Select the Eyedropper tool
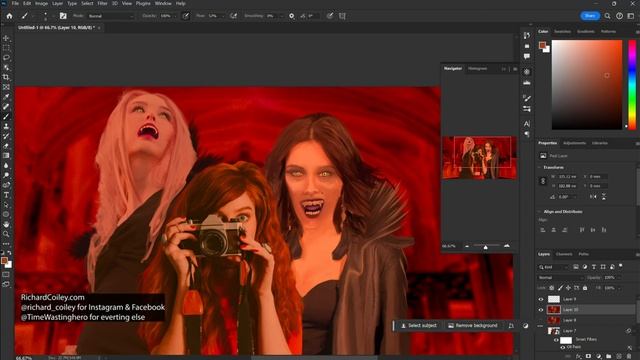The height and width of the screenshot is (360, 640). coord(6,97)
